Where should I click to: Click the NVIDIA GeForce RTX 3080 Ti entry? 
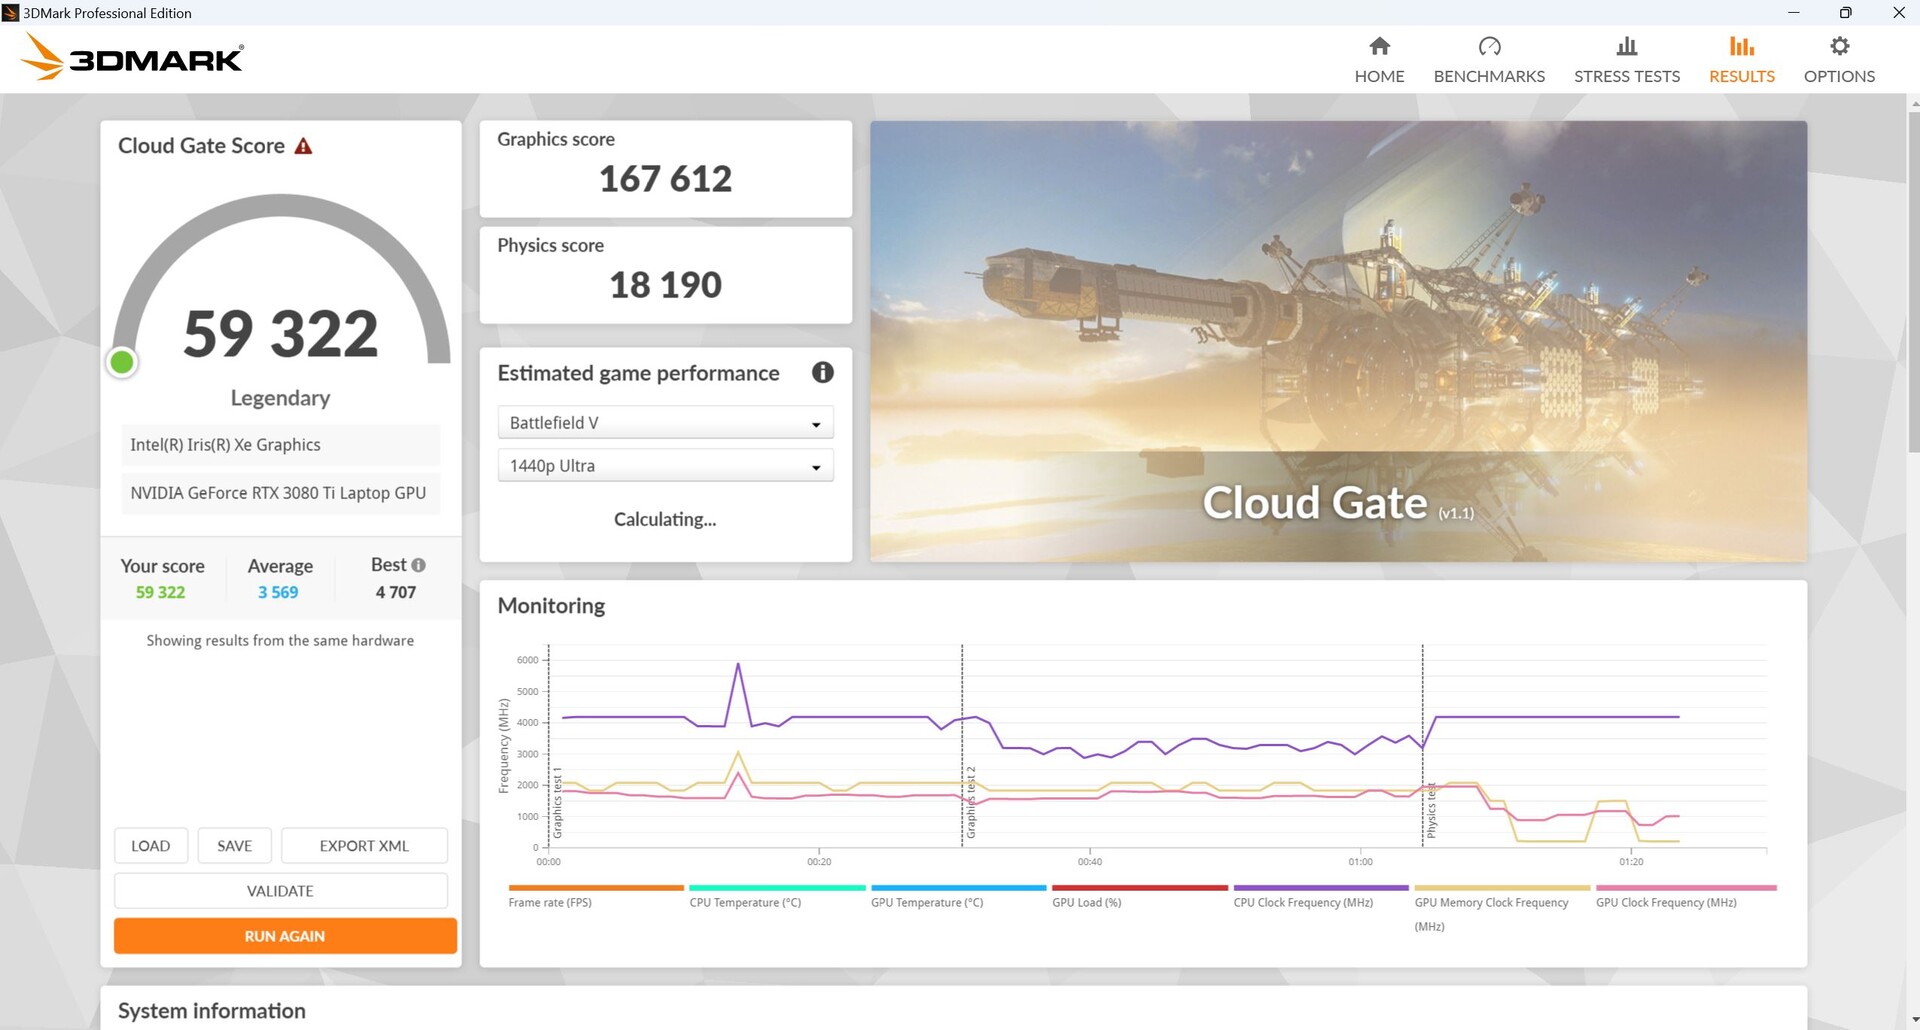[x=280, y=493]
